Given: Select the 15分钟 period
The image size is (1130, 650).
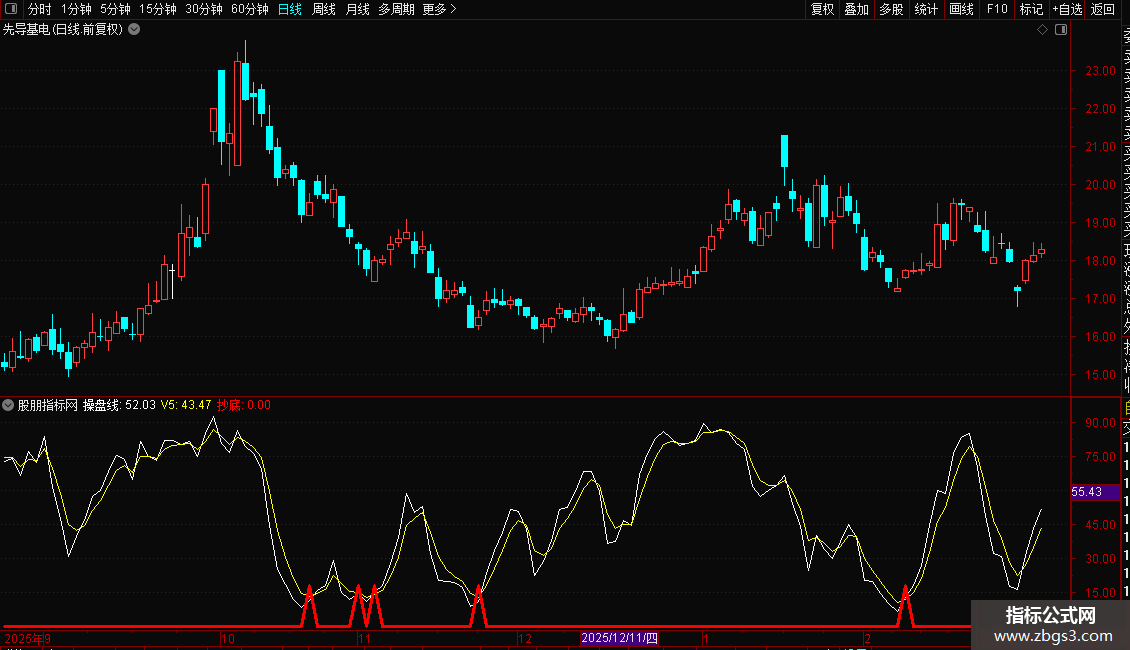Looking at the screenshot, I should click(157, 9).
